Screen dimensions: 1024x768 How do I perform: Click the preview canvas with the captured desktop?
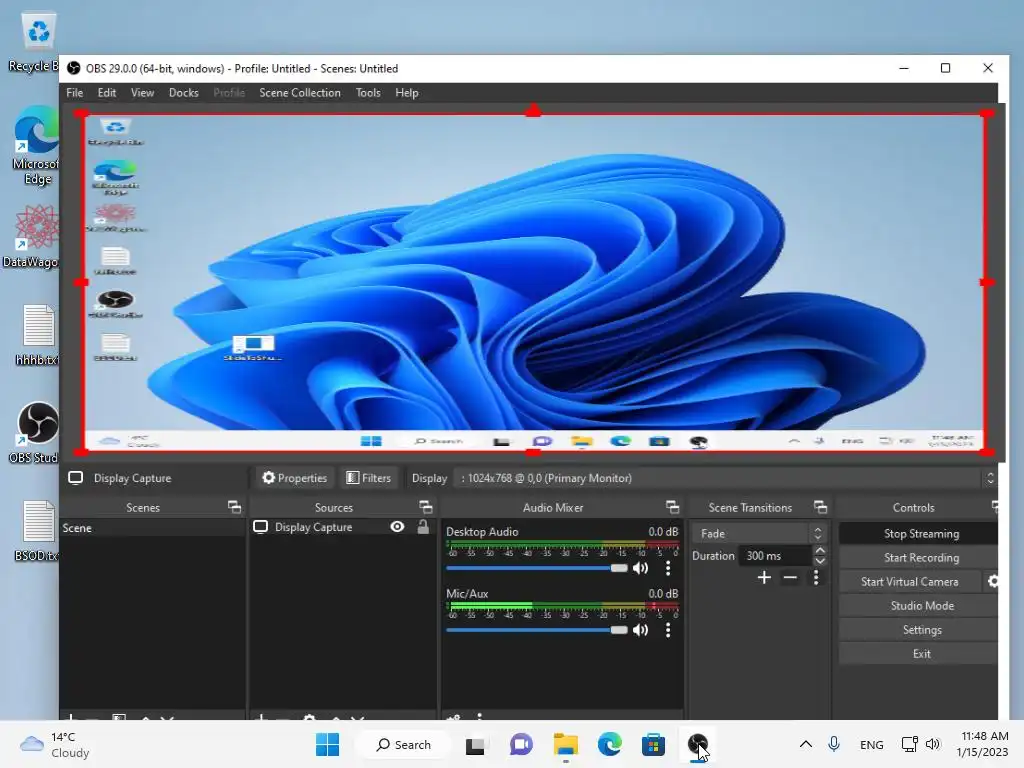pos(534,282)
